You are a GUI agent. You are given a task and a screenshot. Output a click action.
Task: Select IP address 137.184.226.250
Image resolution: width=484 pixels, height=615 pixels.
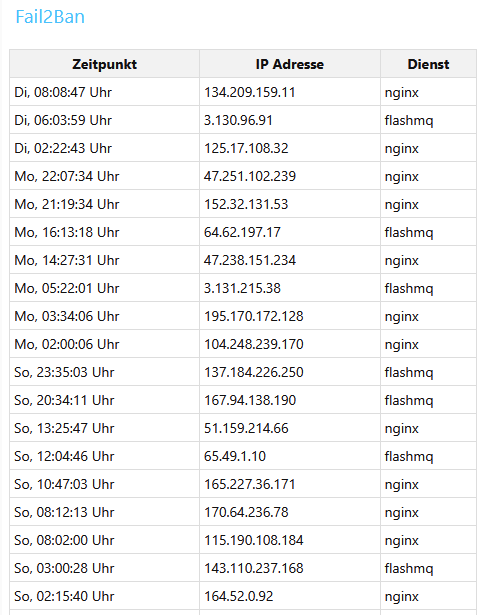(x=253, y=372)
